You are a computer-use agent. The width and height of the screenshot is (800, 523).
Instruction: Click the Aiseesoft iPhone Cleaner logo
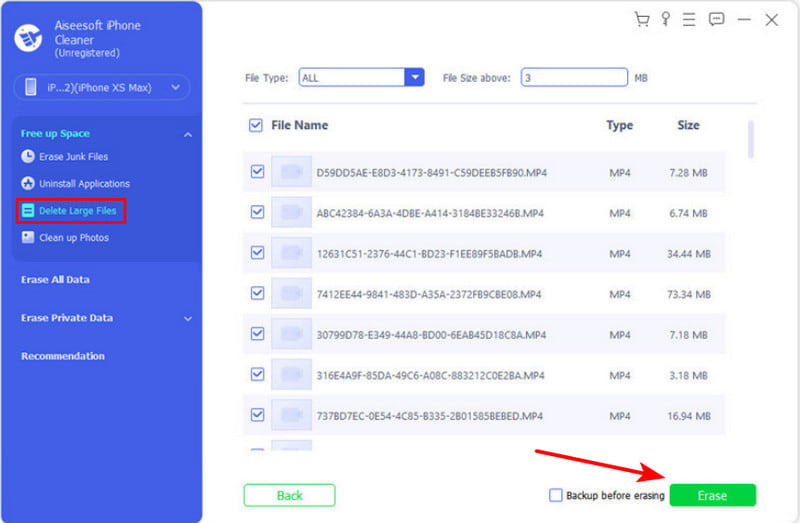pyautogui.click(x=27, y=37)
